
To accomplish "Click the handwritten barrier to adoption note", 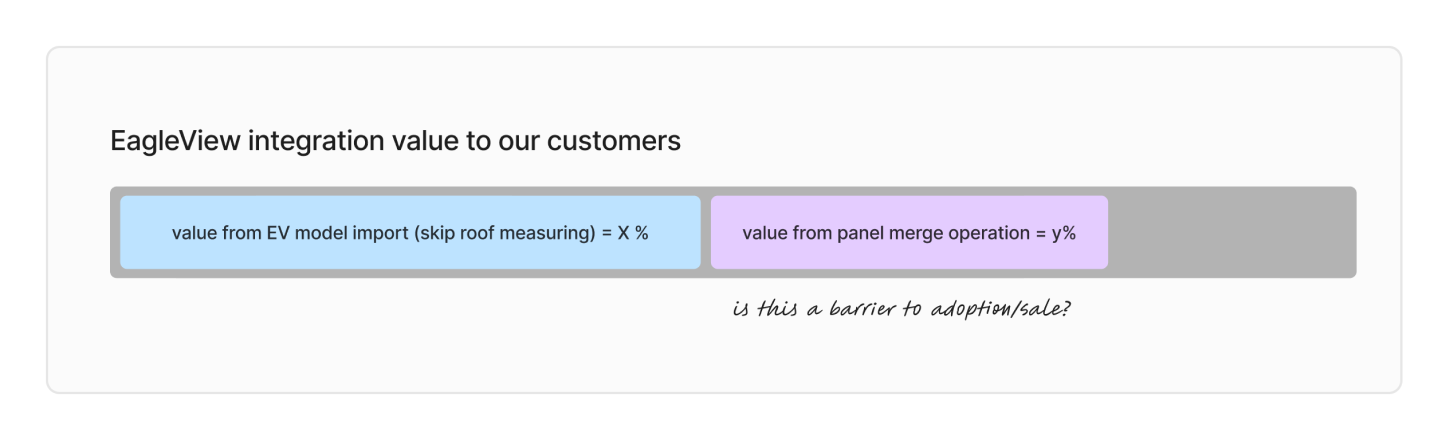I will tap(902, 308).
